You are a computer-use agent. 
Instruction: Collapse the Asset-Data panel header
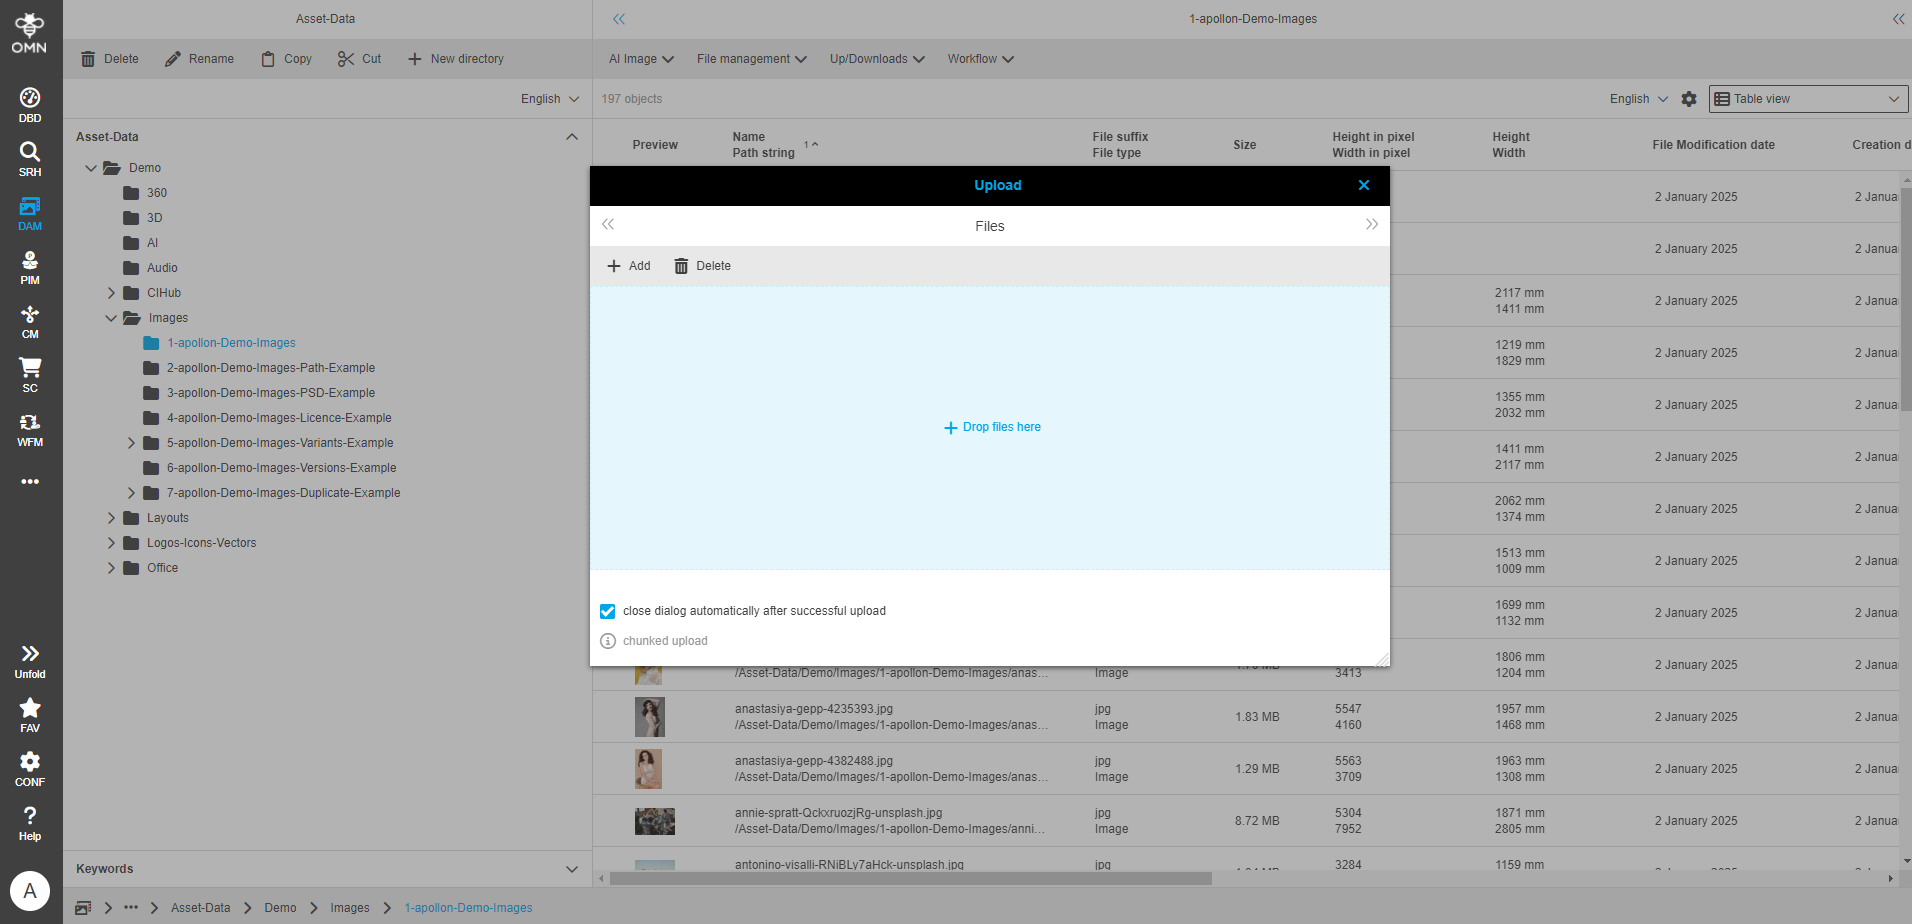pos(572,136)
